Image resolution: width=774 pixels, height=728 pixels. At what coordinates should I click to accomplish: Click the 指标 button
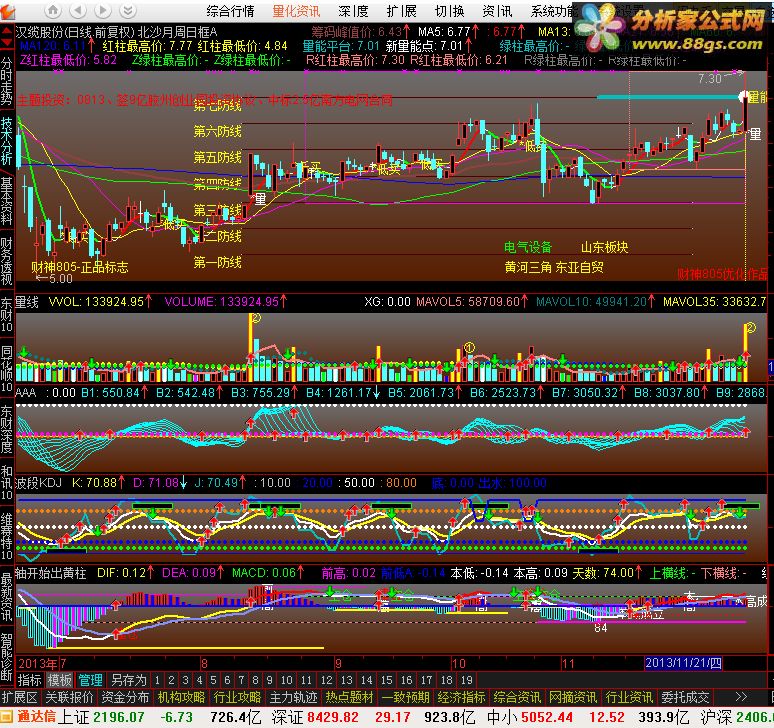30,680
